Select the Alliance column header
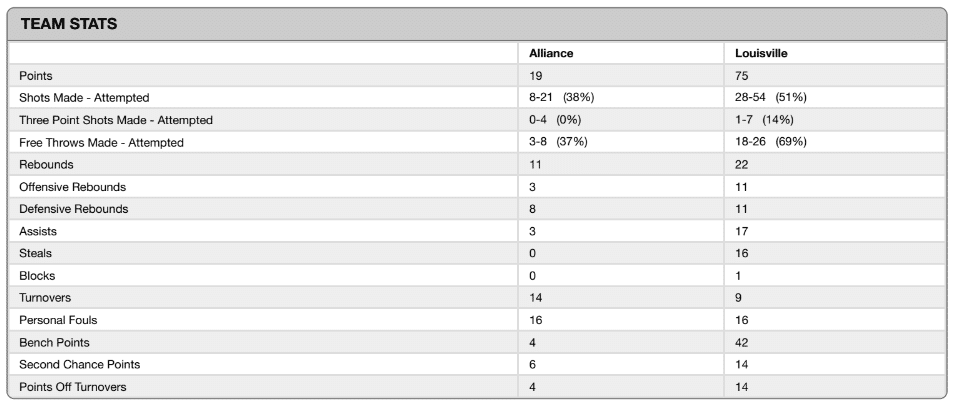This screenshot has width=955, height=409. pos(551,53)
